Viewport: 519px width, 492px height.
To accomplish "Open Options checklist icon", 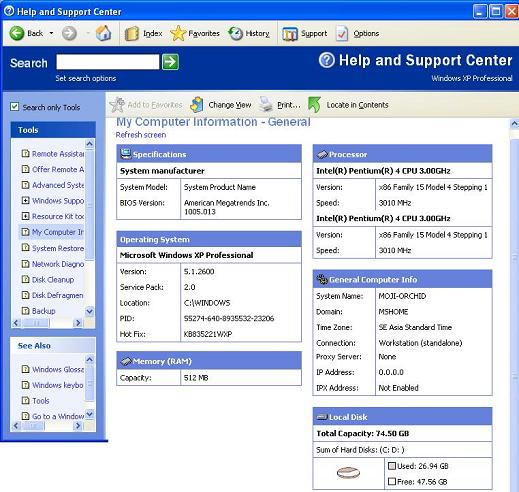I will tap(342, 33).
